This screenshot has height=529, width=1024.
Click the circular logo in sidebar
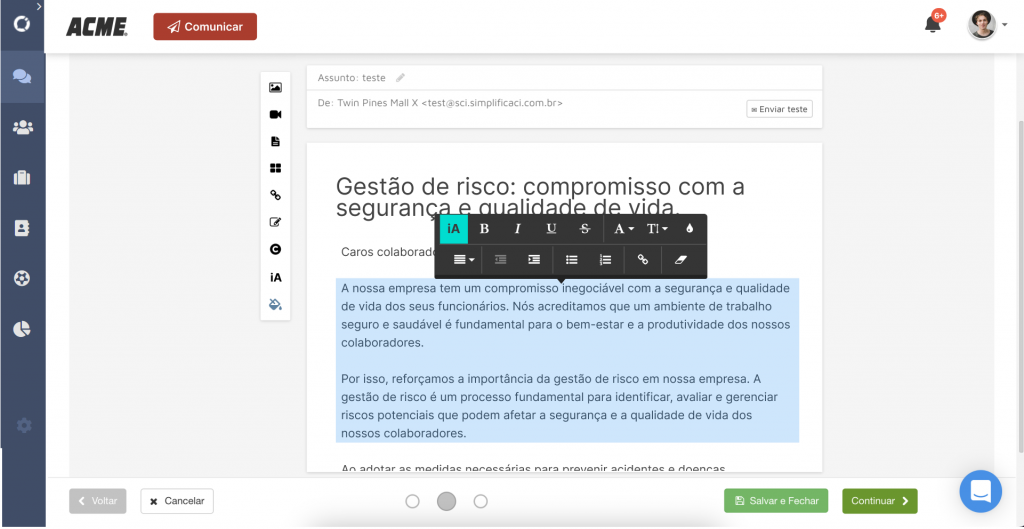coord(22,25)
